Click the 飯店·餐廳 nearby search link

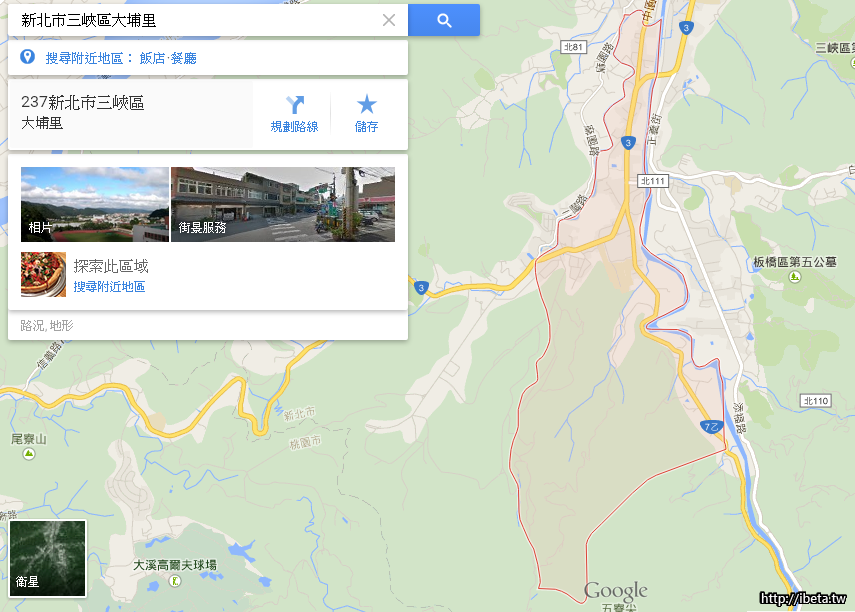pos(168,58)
